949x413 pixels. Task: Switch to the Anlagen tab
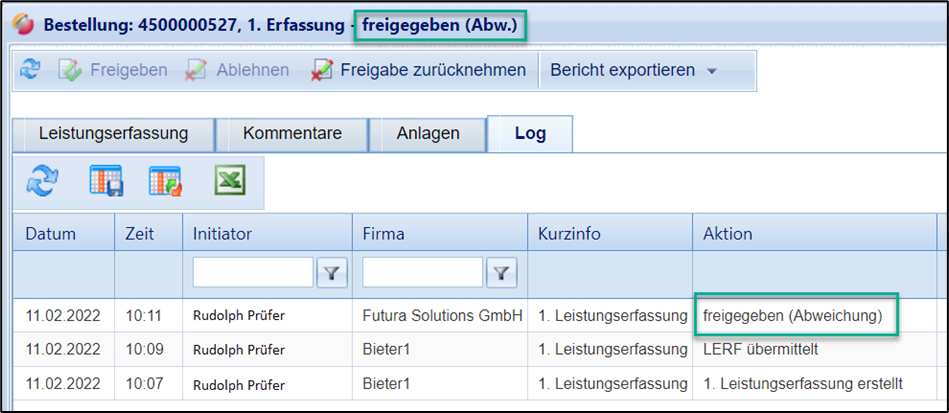(427, 133)
